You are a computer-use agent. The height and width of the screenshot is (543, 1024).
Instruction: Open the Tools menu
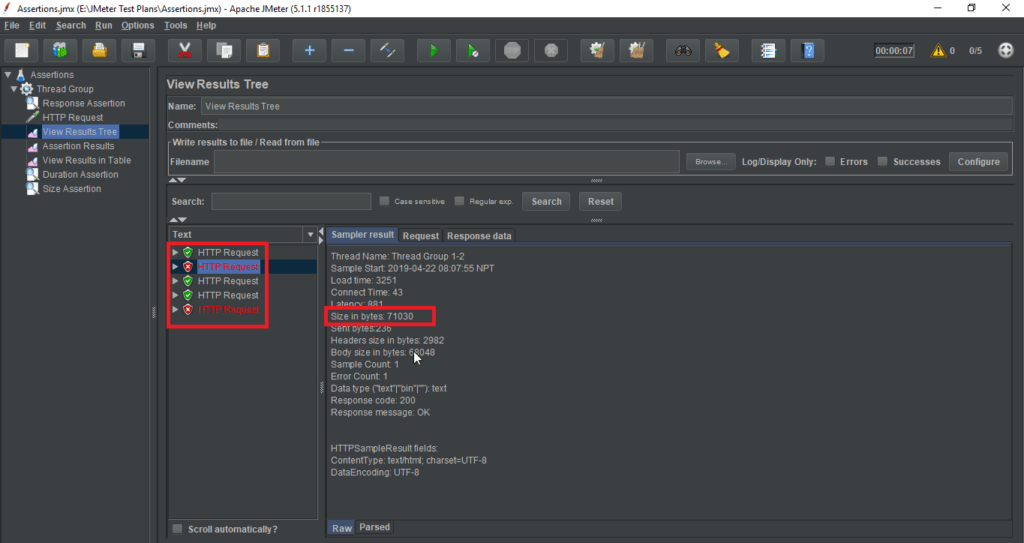175,25
